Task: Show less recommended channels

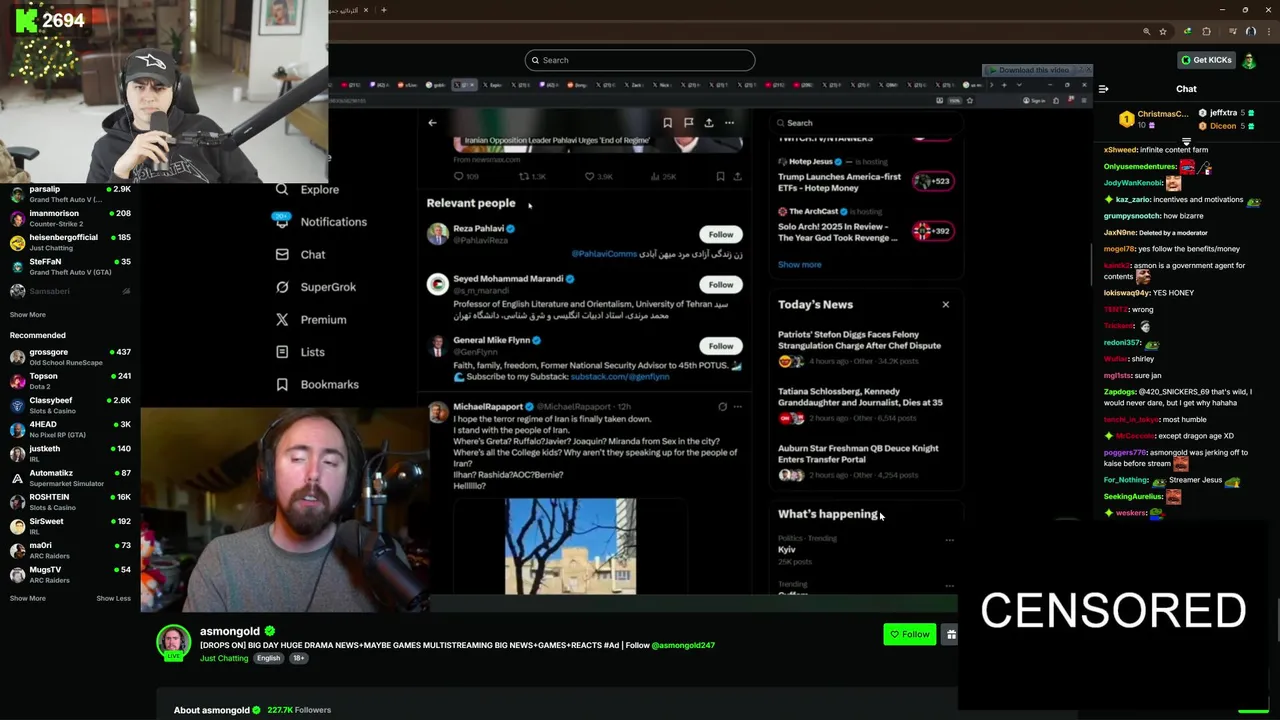Action: 113,598
